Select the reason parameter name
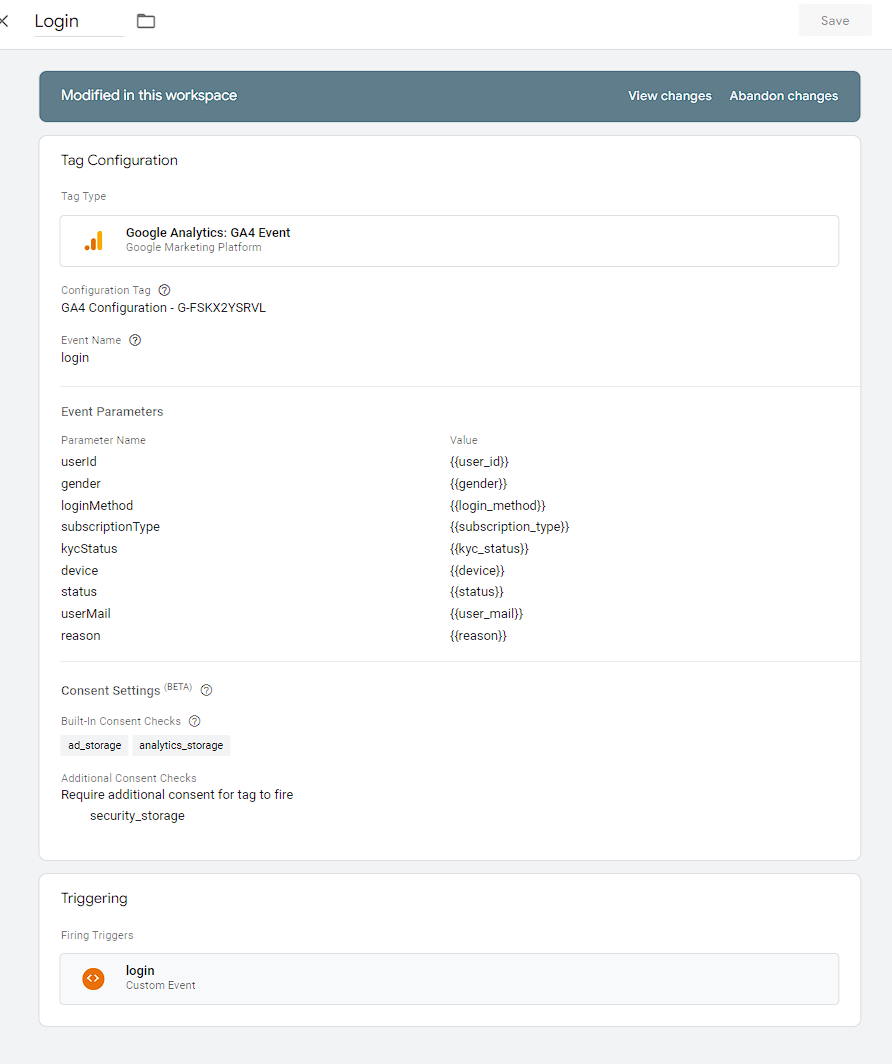Screen dimensions: 892x1064 [81, 636]
